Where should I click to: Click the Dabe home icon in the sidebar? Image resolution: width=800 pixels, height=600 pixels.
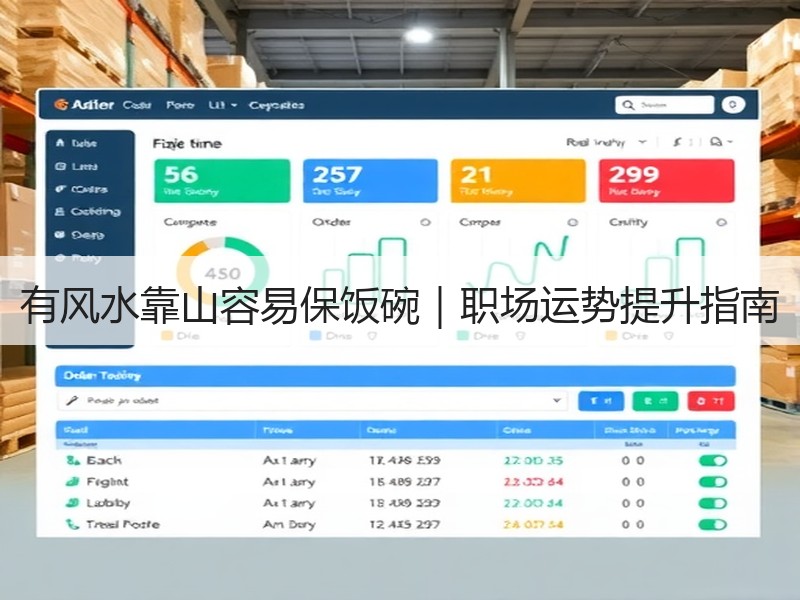pyautogui.click(x=60, y=143)
